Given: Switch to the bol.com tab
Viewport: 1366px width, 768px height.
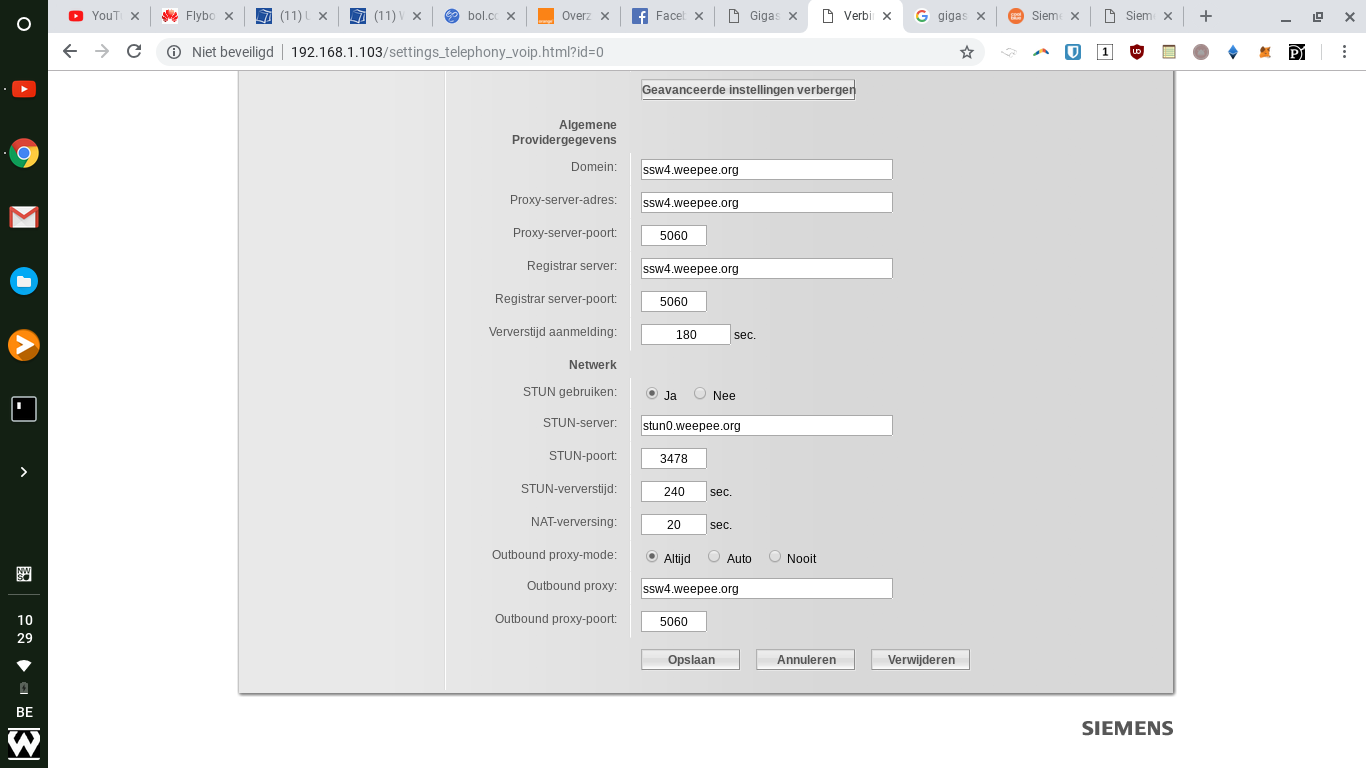Looking at the screenshot, I should tap(474, 16).
